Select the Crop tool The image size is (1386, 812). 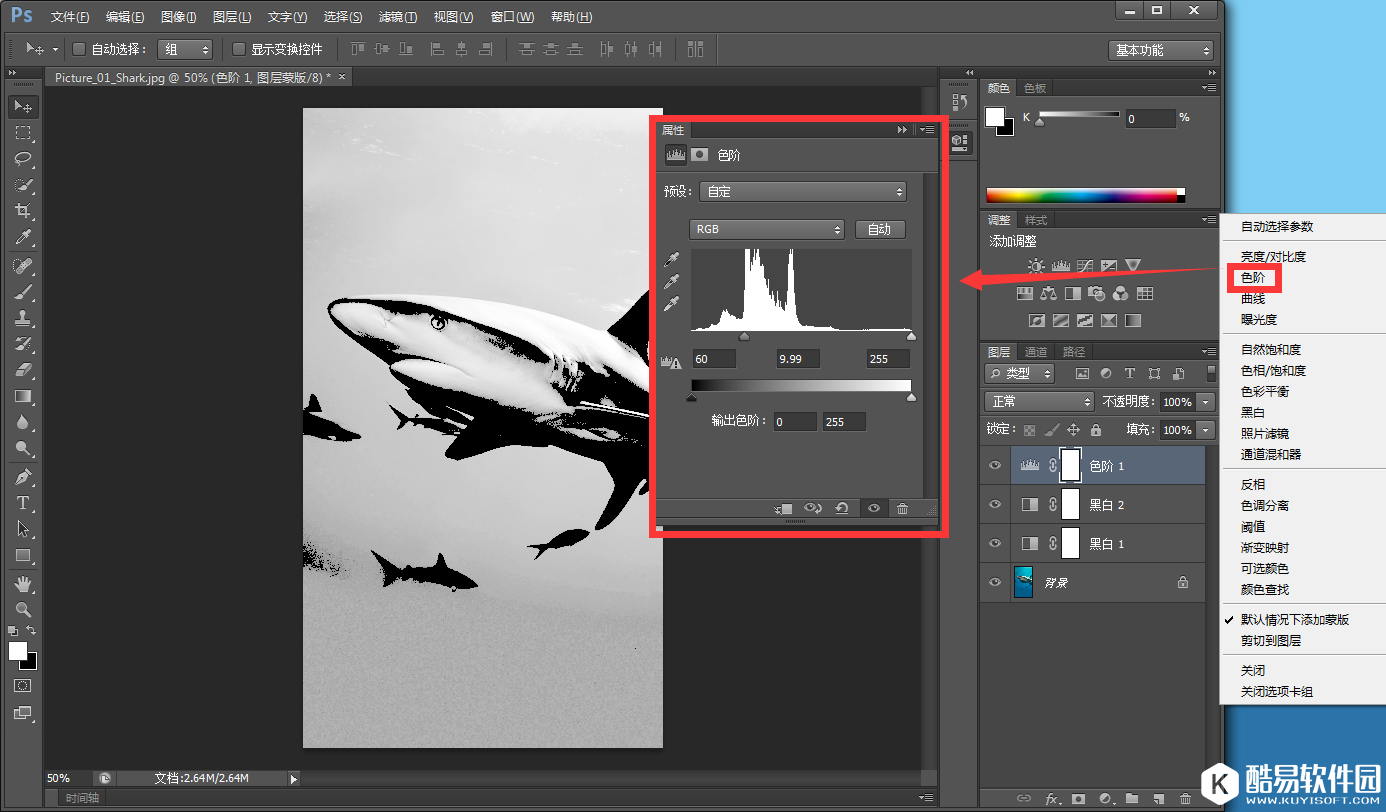(x=23, y=211)
